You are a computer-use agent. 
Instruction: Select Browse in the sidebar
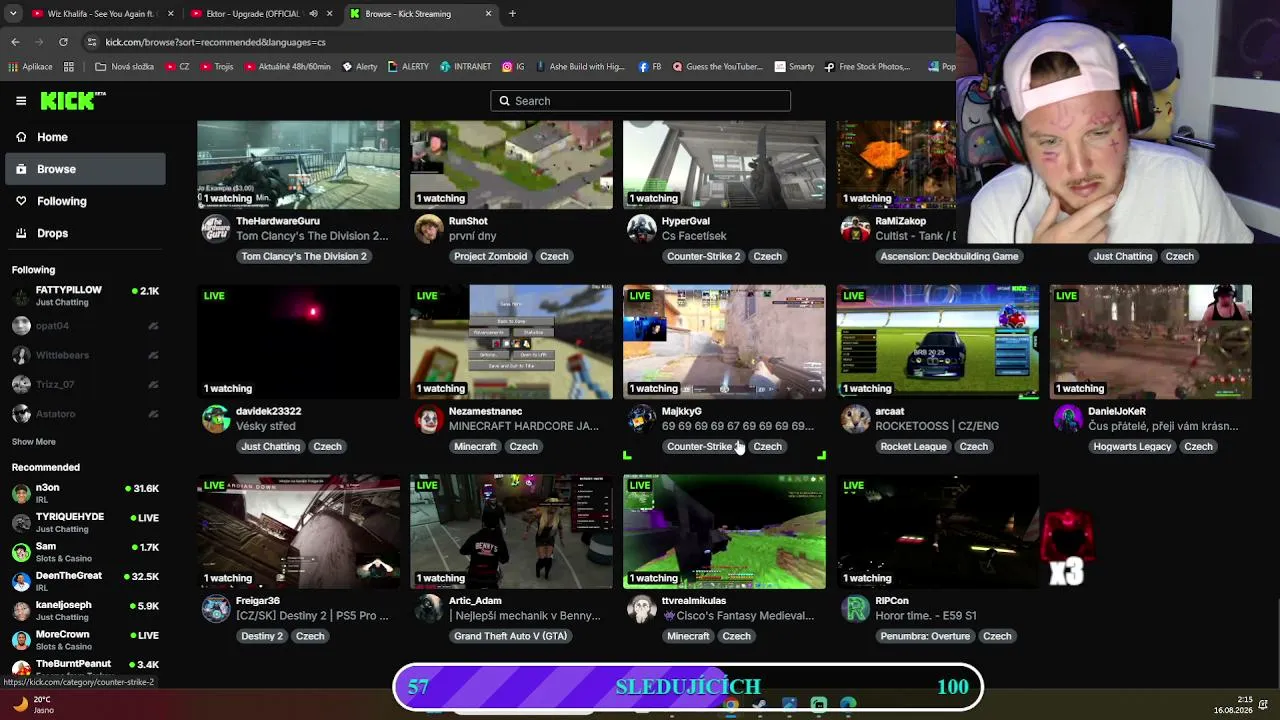[x=85, y=169]
